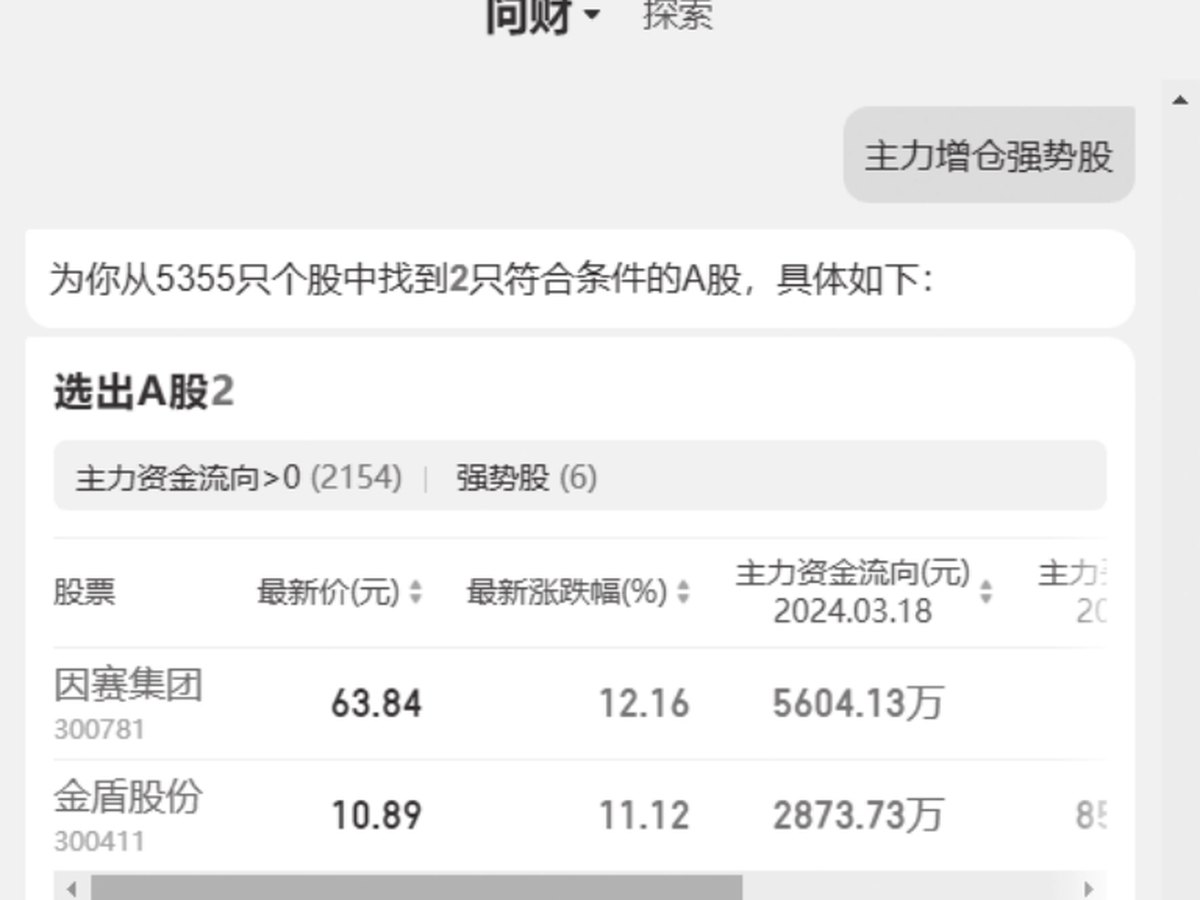
Task: Click change value 11.12
Action: tap(644, 815)
